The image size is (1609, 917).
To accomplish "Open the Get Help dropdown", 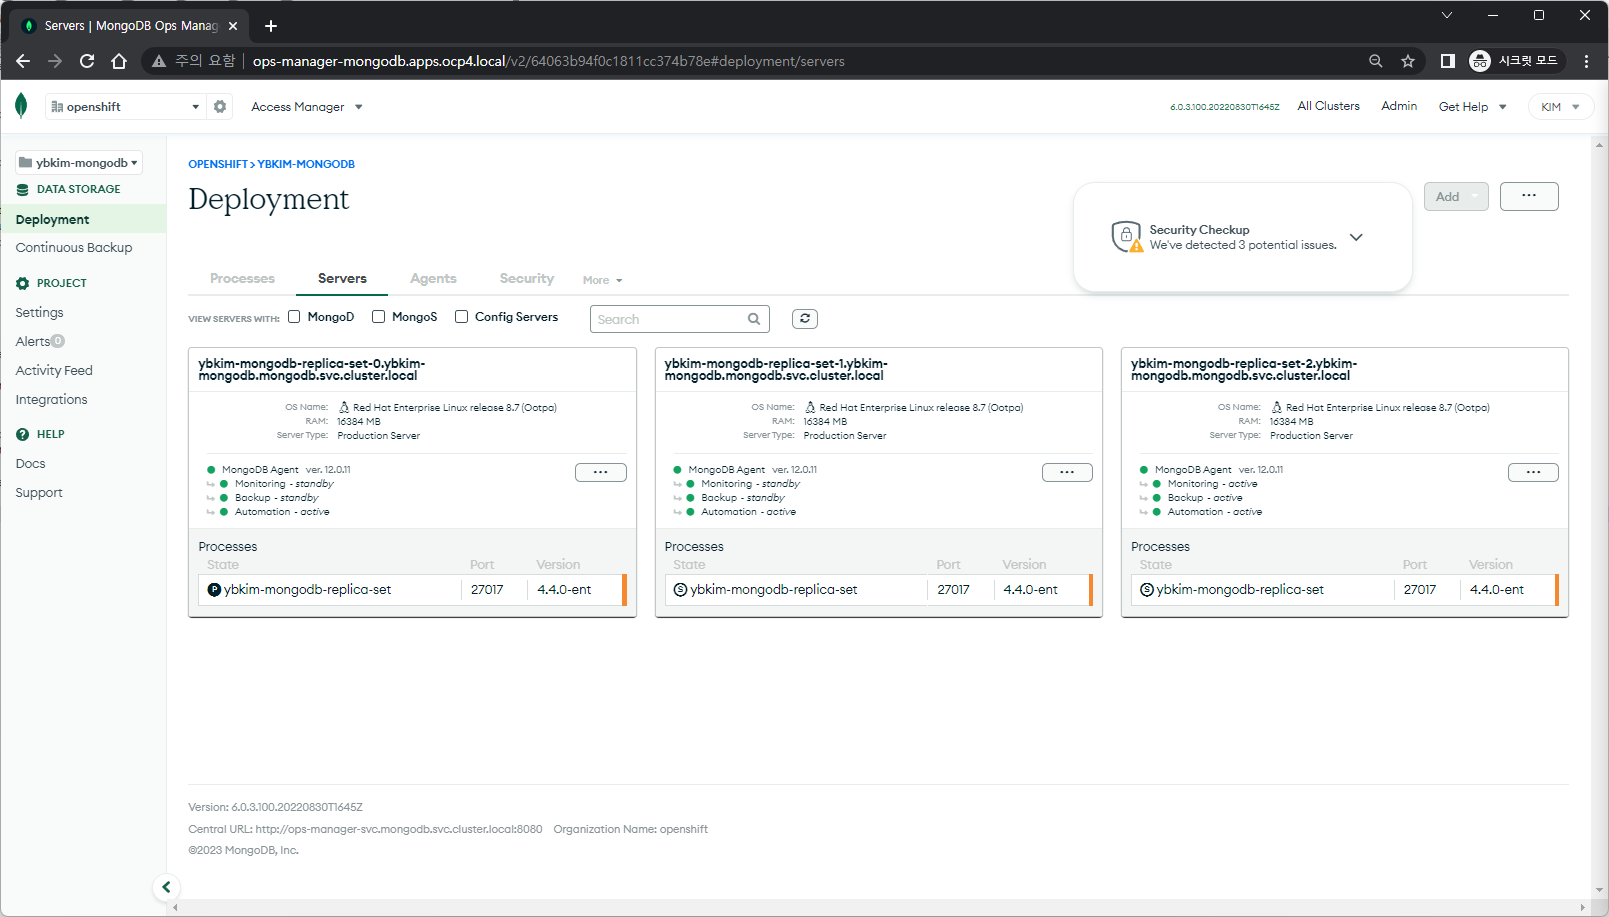I will [1472, 107].
